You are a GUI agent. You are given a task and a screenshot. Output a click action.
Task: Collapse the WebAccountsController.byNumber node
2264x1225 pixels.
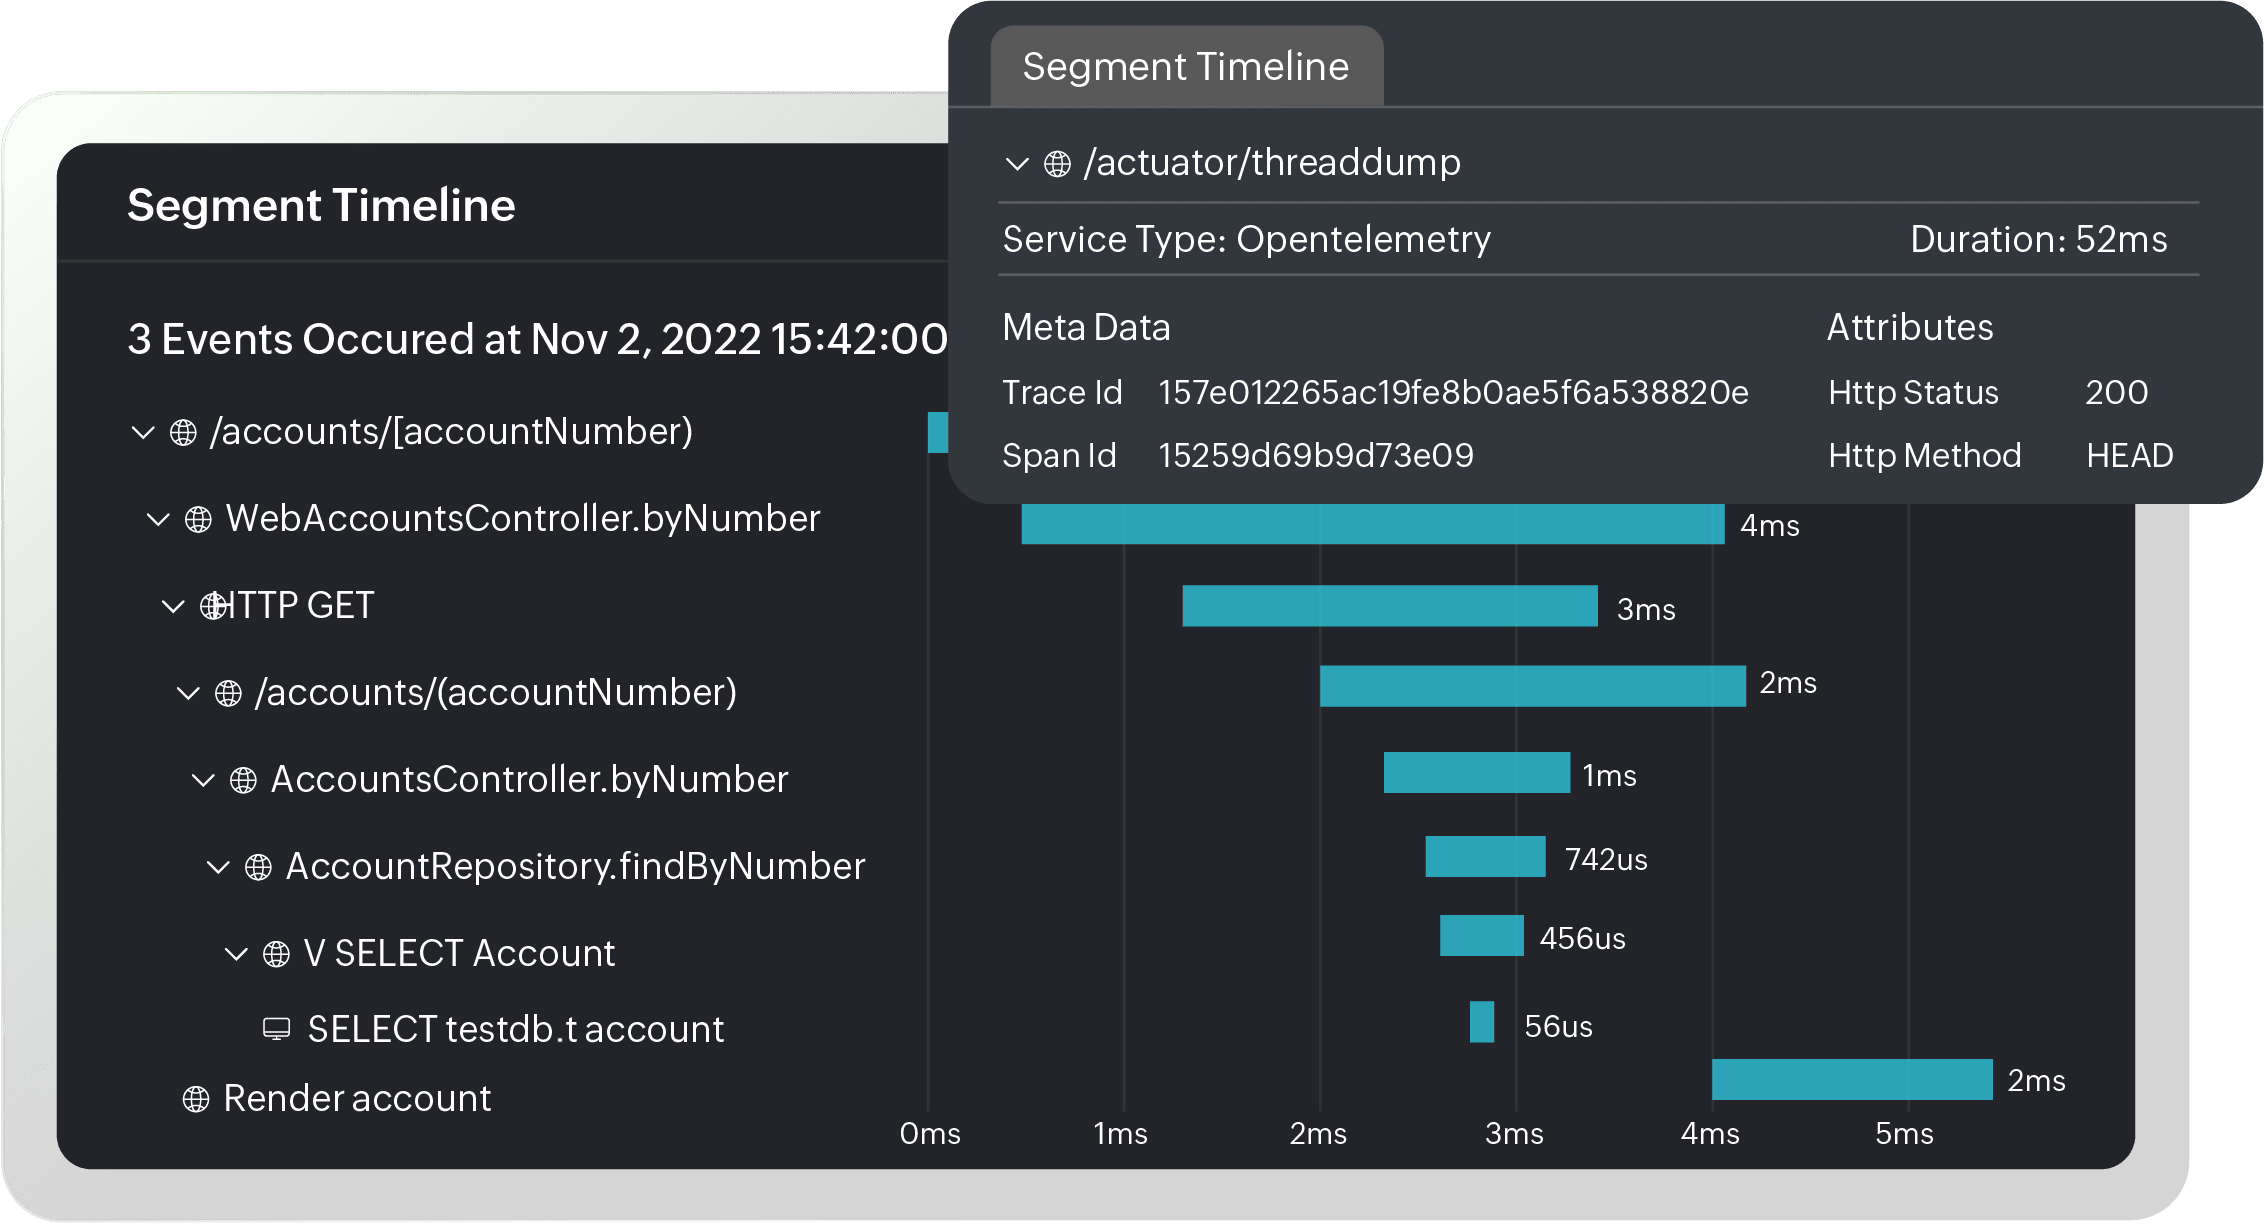point(157,519)
